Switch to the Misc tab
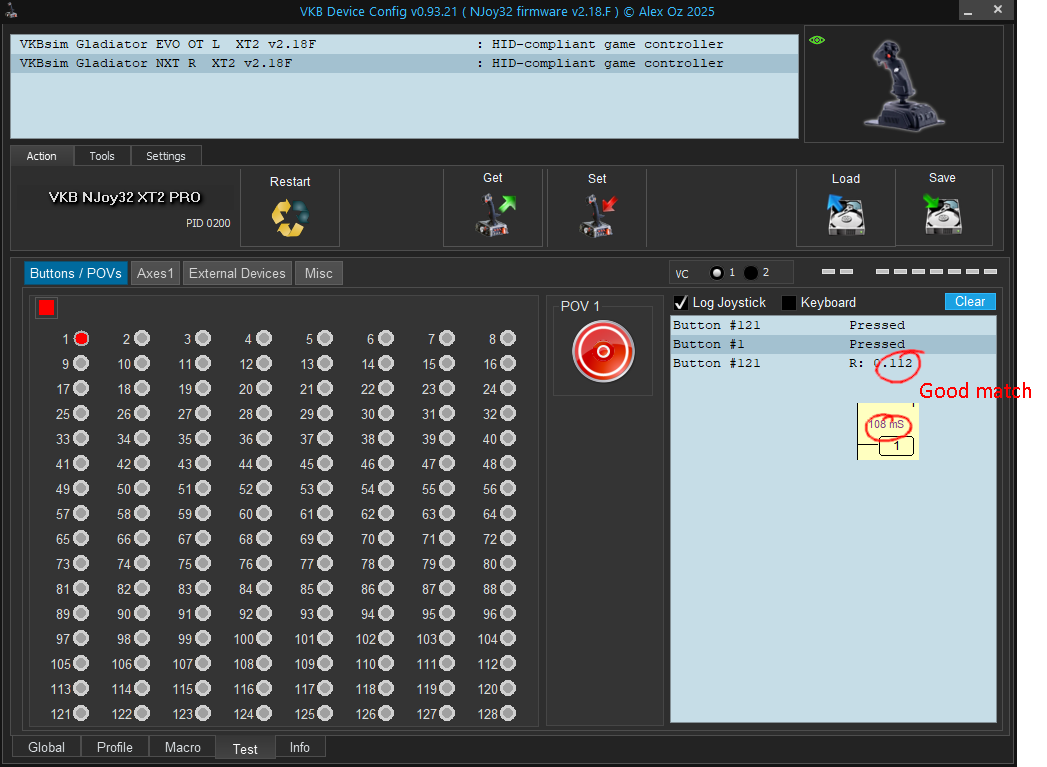This screenshot has height=767, width=1047. 319,273
